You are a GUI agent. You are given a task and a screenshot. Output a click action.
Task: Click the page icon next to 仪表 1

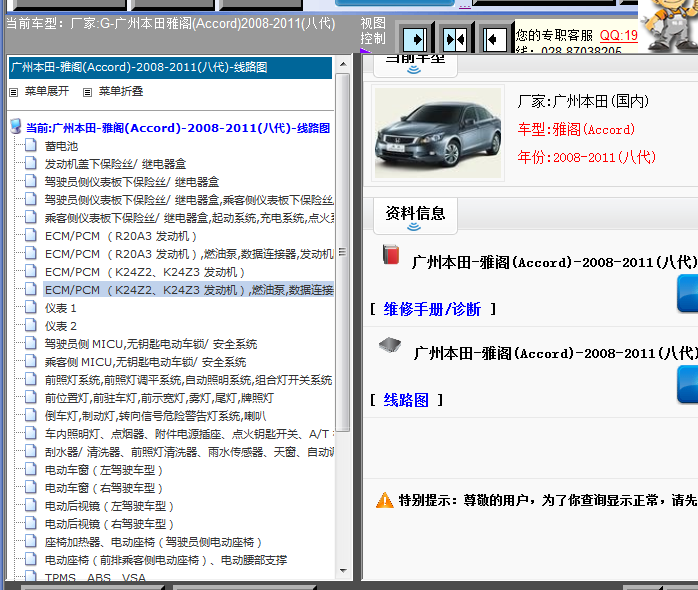(x=31, y=307)
